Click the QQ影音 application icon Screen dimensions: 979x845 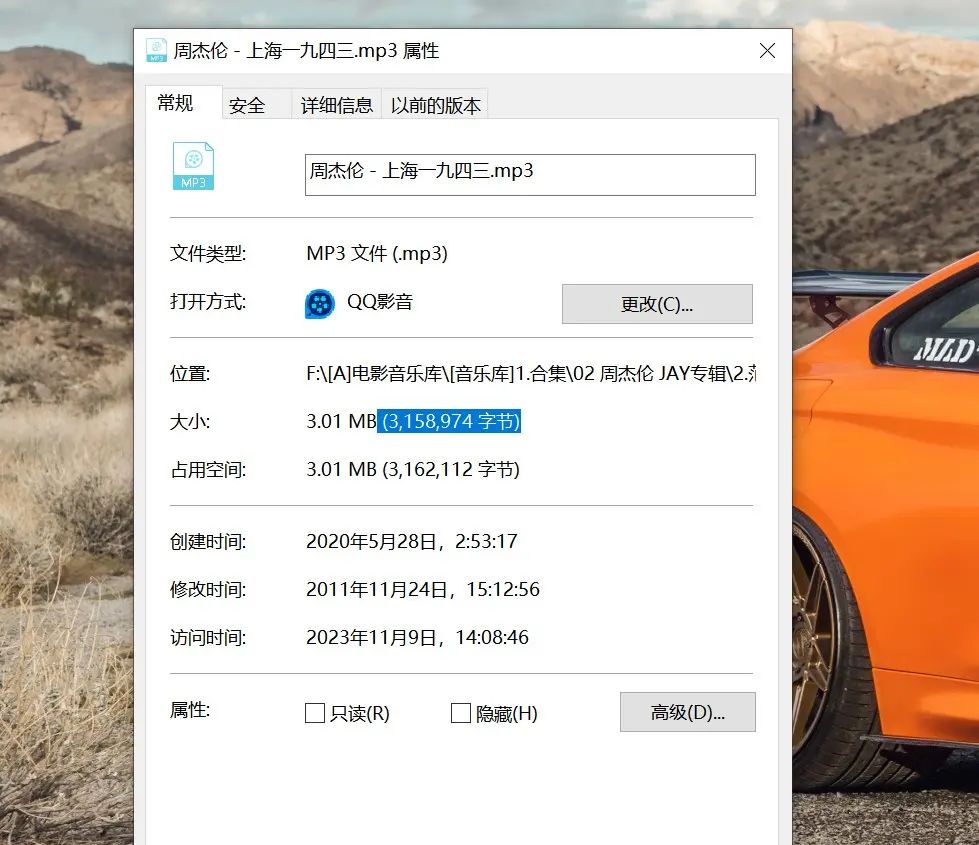tap(318, 303)
